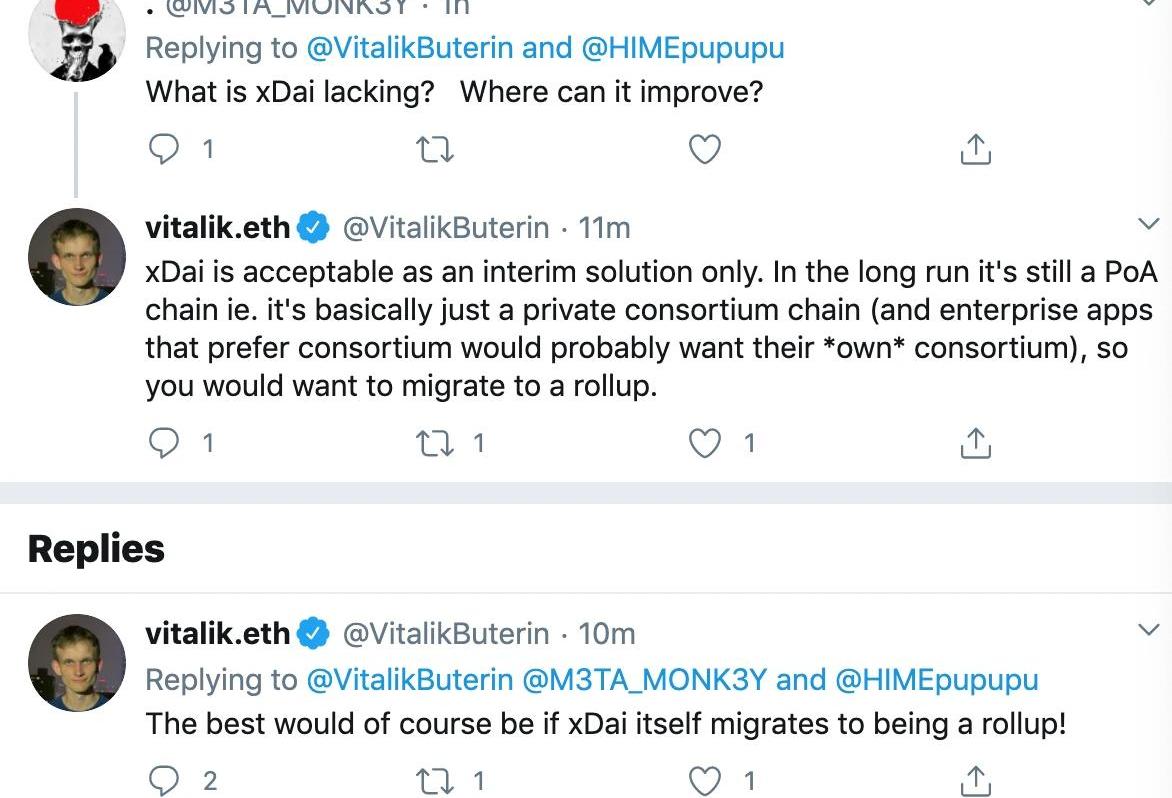Click Vitalik's avatar on the 11m tweet

tap(77, 257)
